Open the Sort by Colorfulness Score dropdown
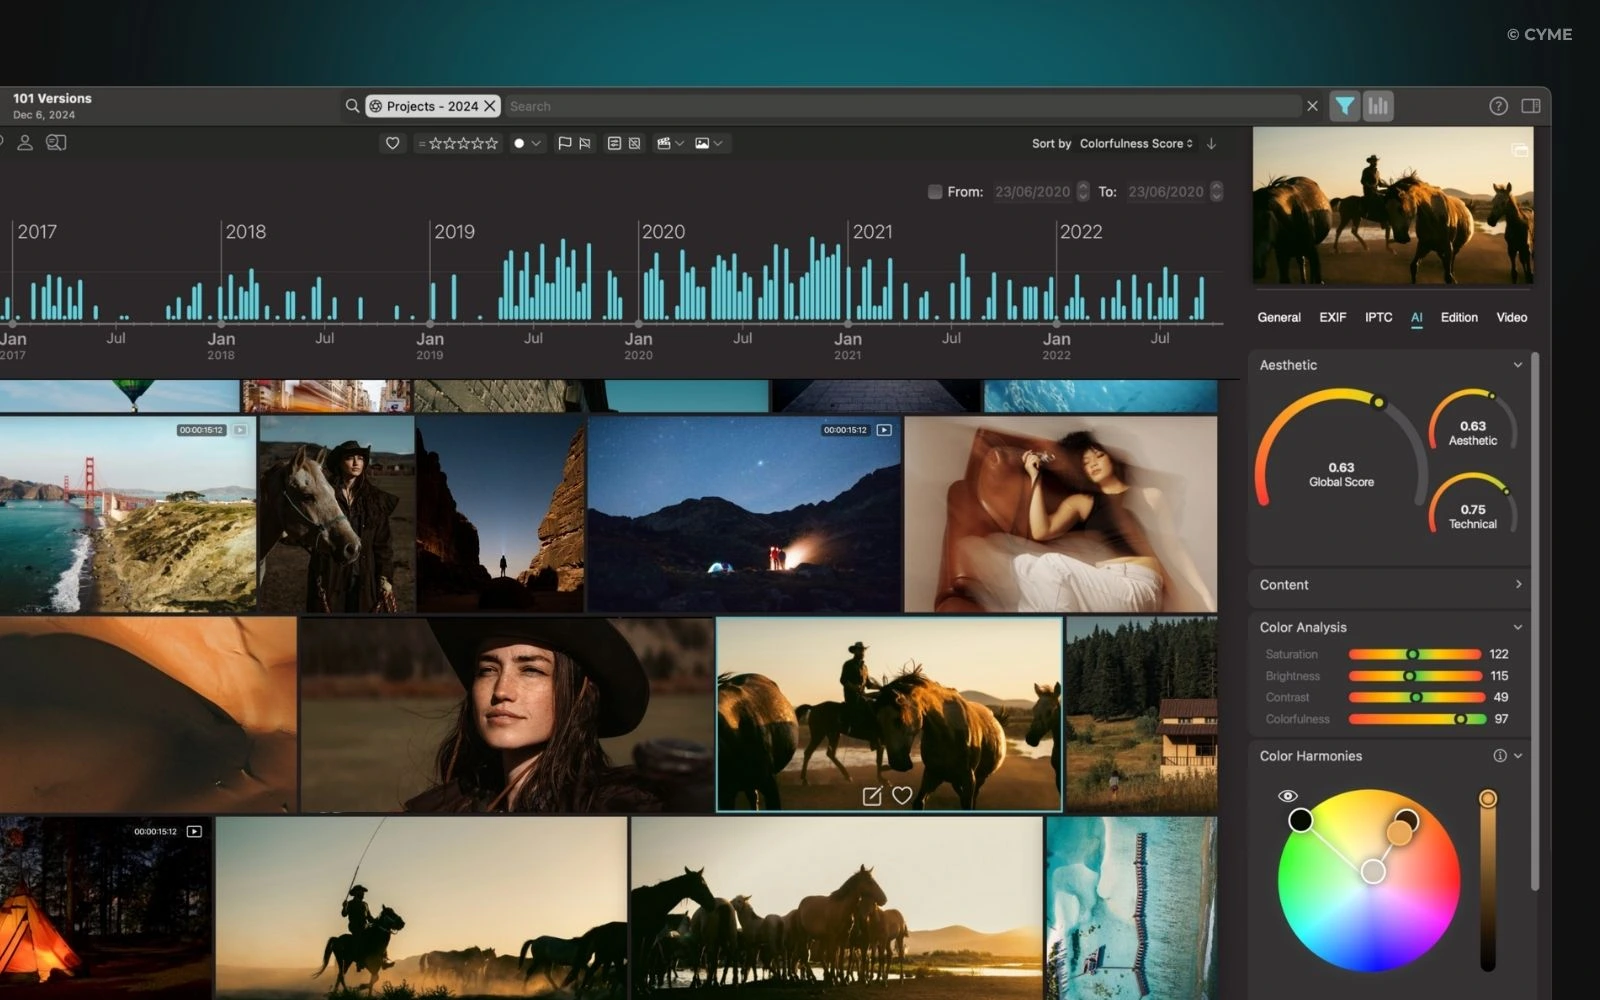This screenshot has height=1000, width=1600. 1136,144
